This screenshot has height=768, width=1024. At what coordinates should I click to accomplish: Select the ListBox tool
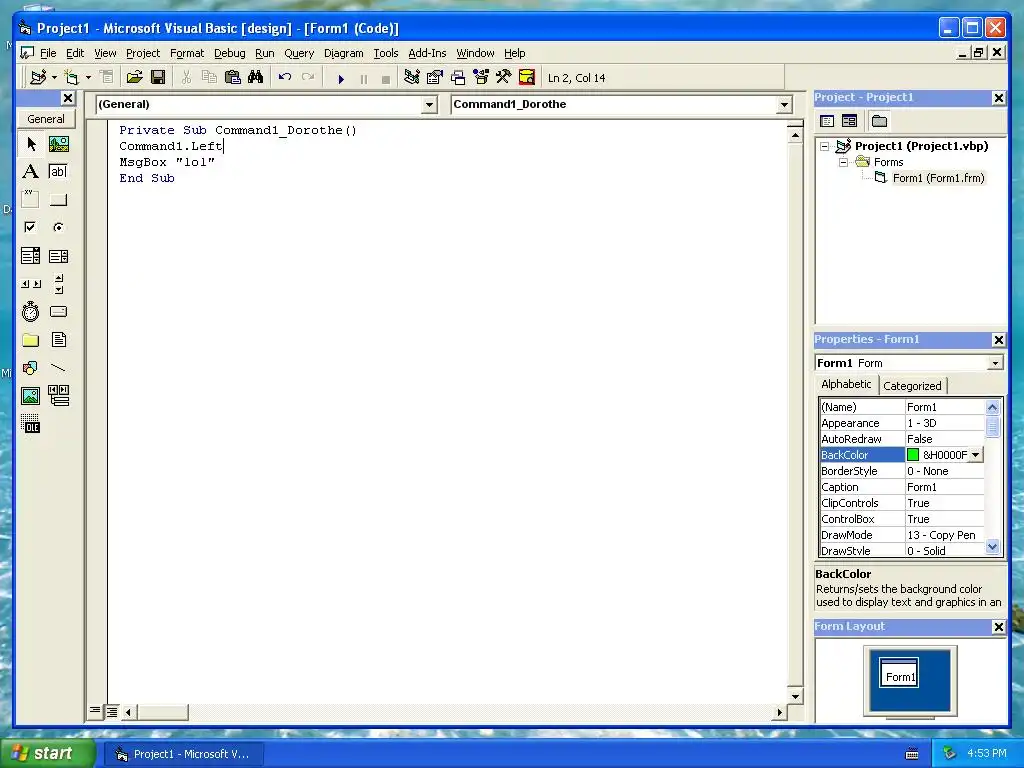coord(59,255)
